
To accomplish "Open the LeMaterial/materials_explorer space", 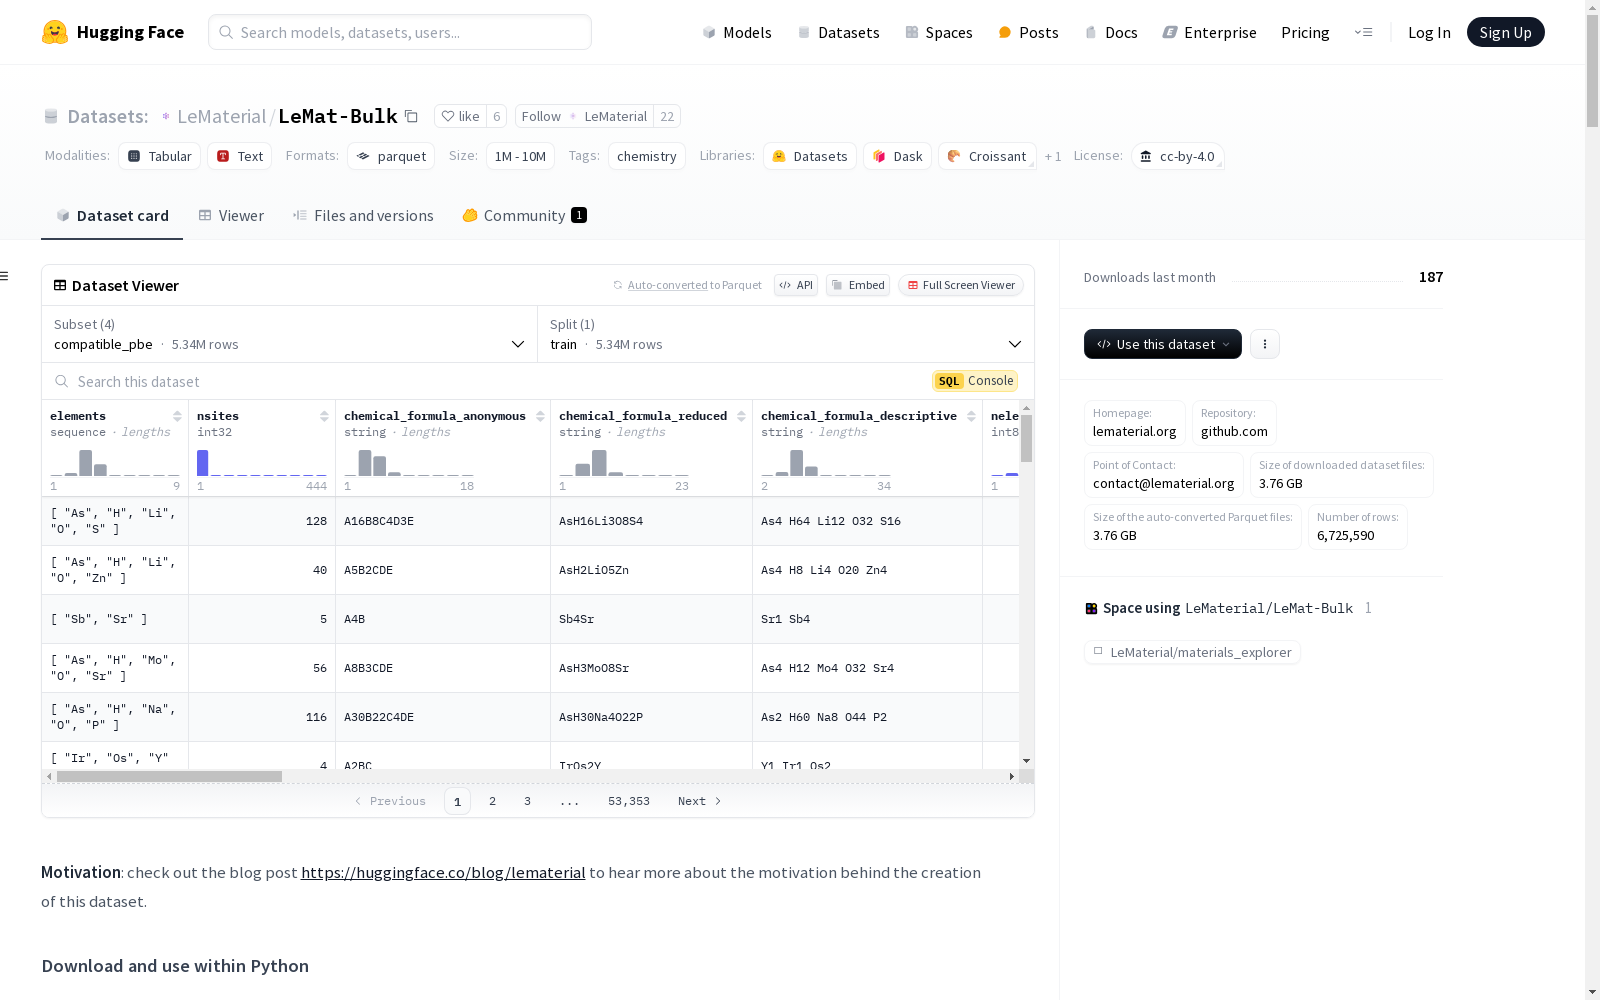I will [1192, 652].
